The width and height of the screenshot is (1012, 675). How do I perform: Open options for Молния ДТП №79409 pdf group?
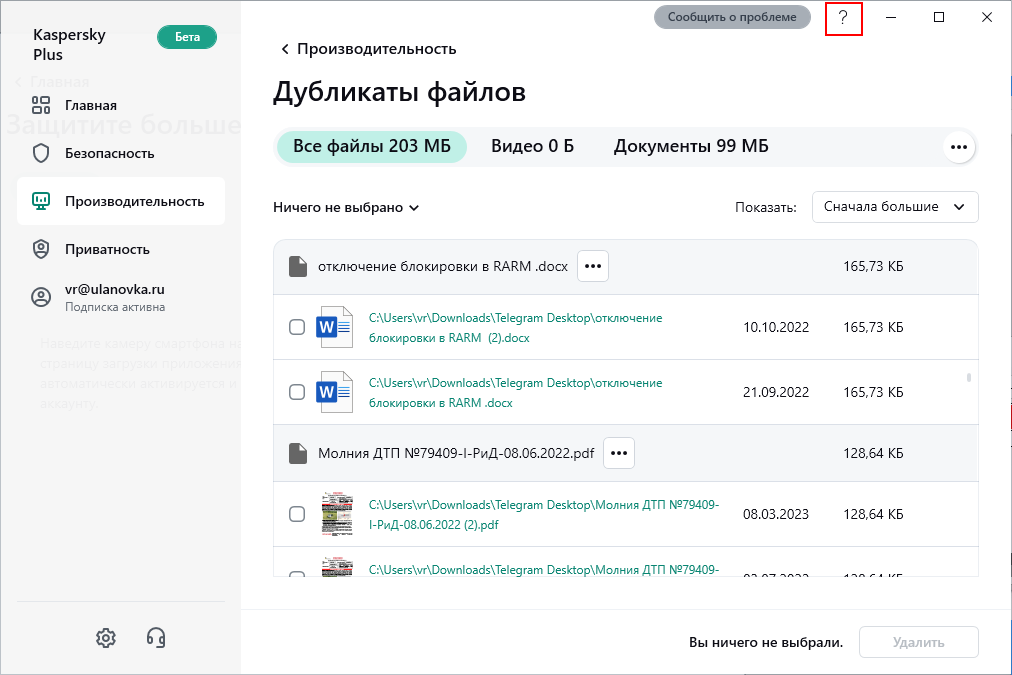pos(618,453)
